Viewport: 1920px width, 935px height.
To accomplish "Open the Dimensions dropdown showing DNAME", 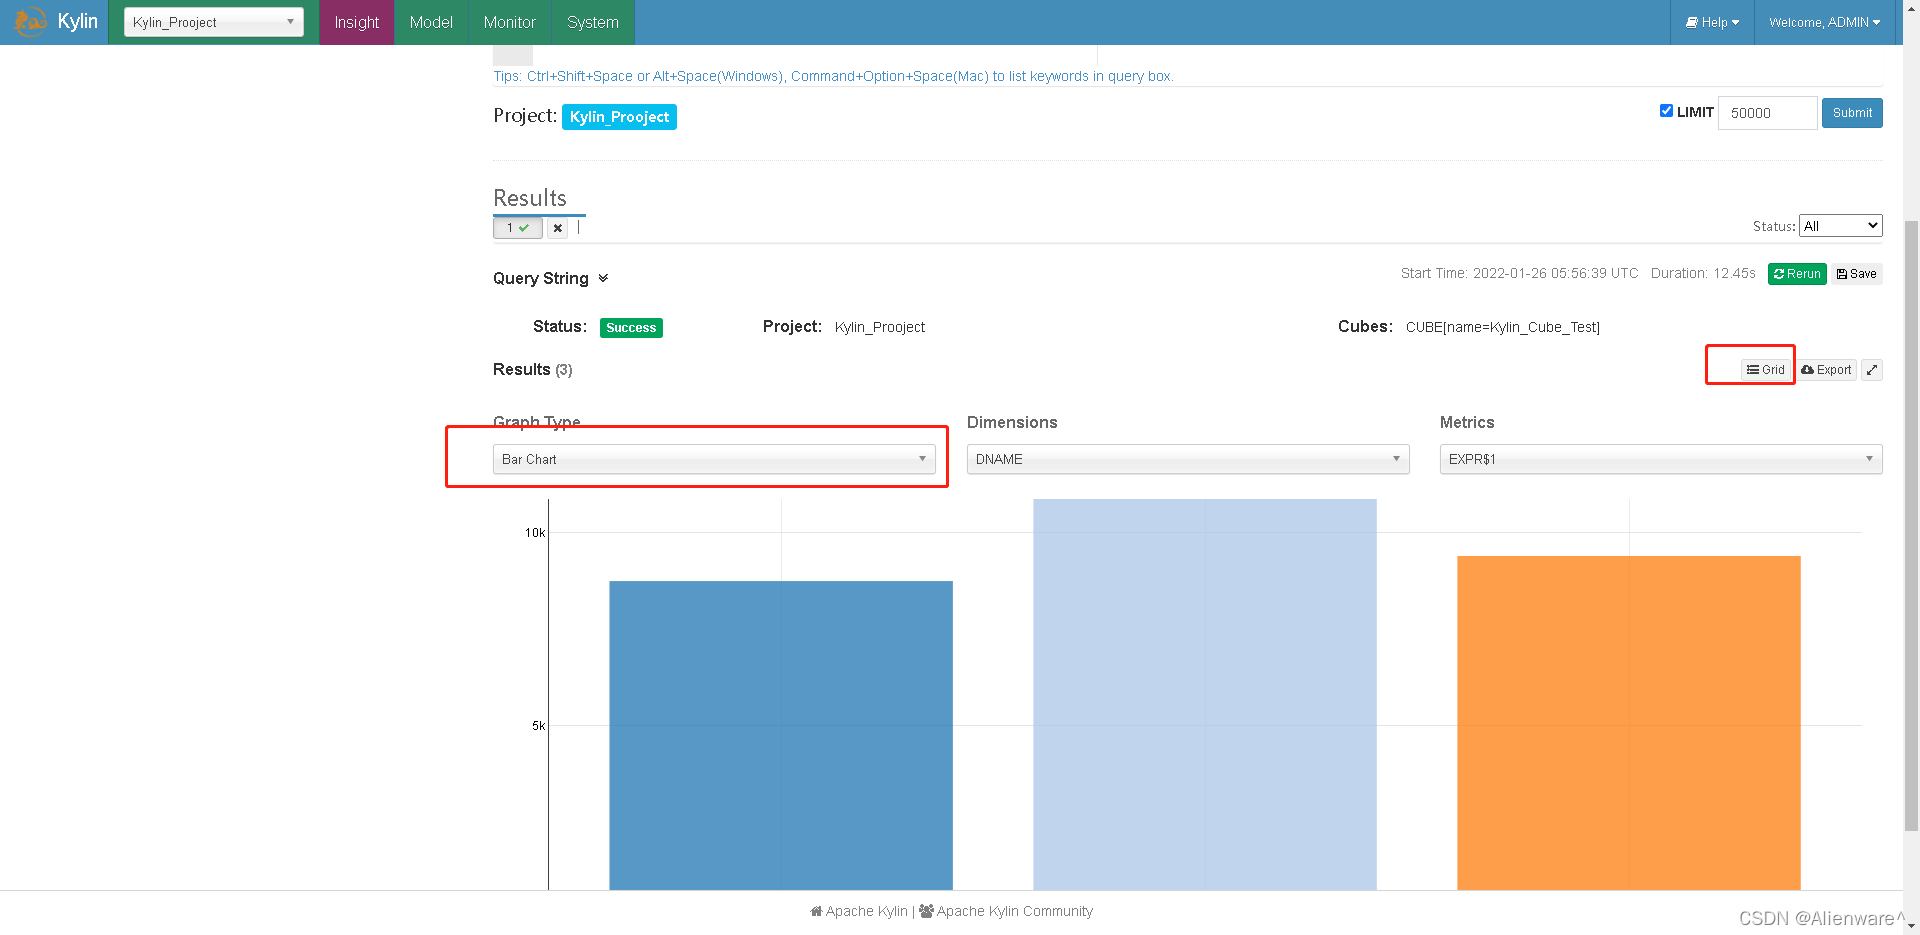I will (x=1188, y=459).
